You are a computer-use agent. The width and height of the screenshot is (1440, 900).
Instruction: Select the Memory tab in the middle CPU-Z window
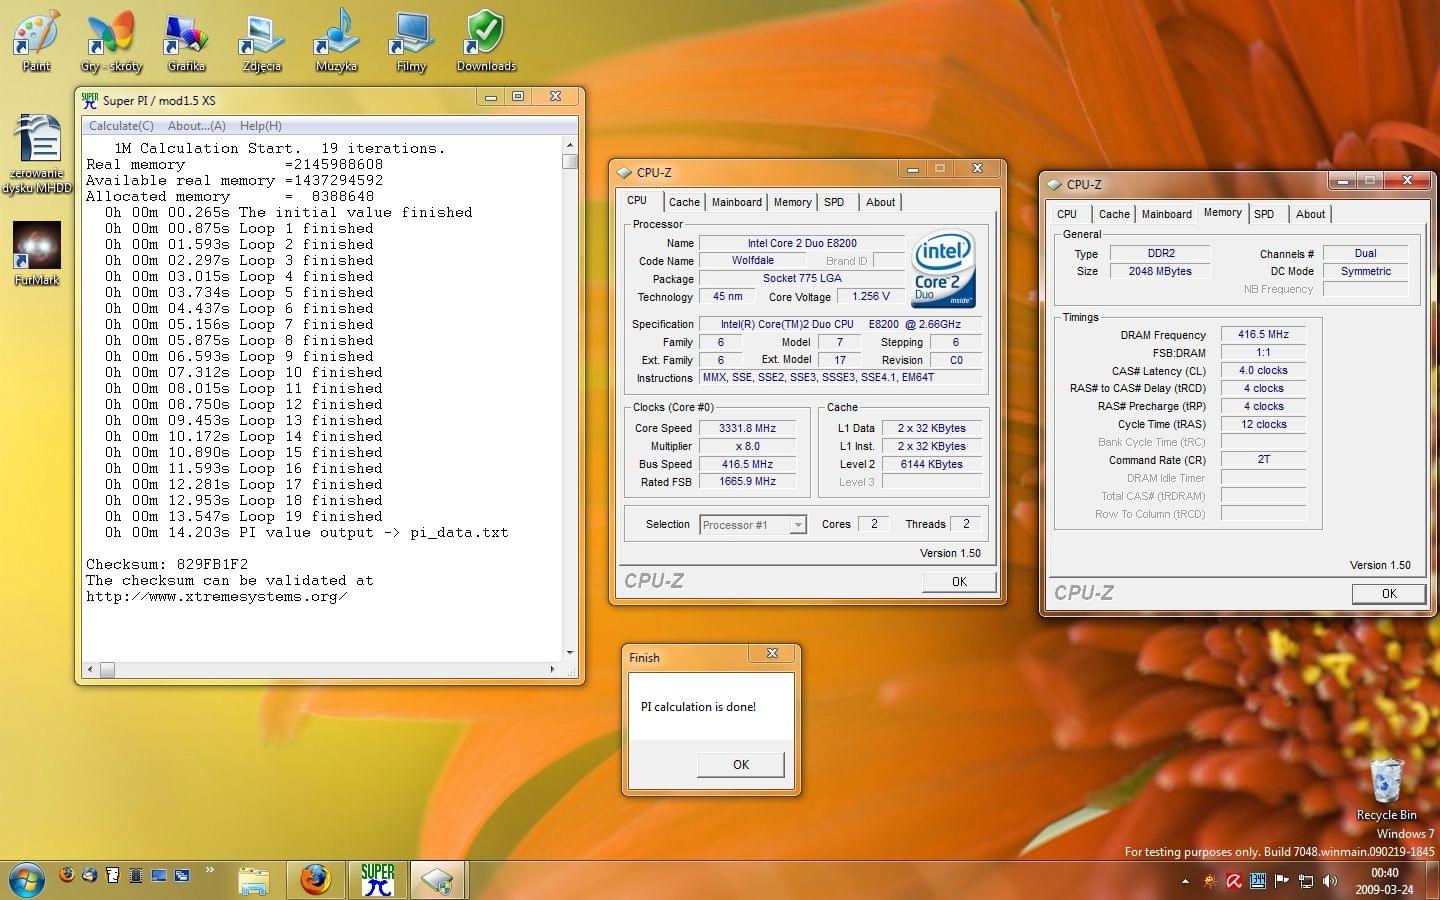point(793,202)
